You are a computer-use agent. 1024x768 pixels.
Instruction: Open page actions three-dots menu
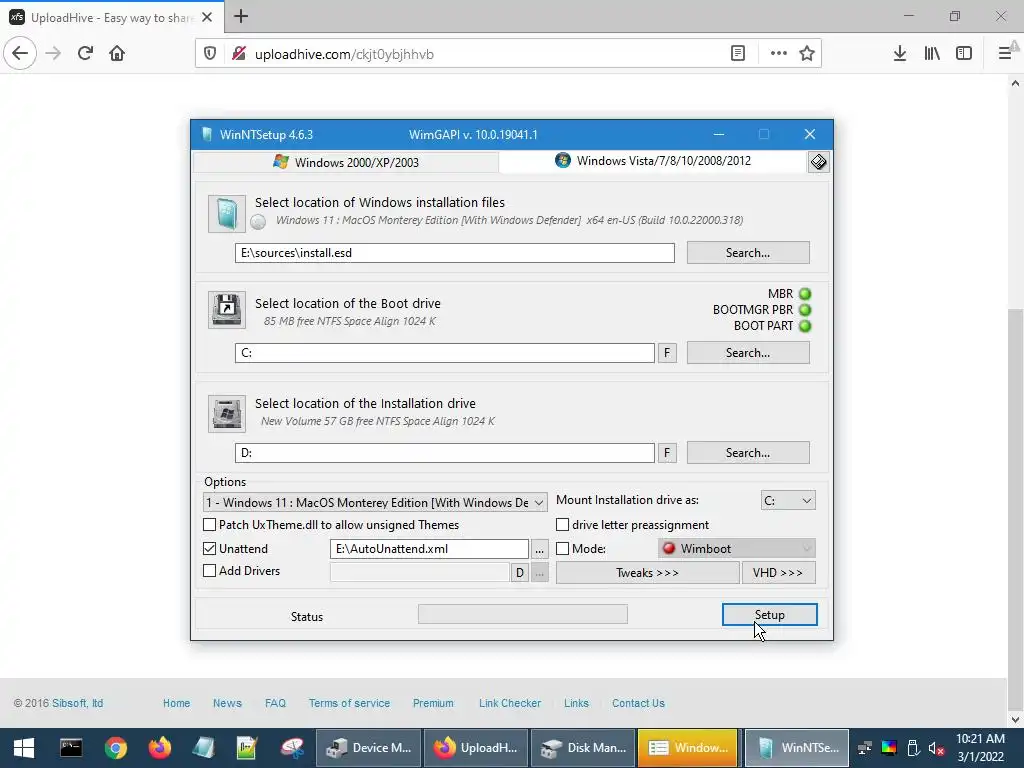pos(778,54)
